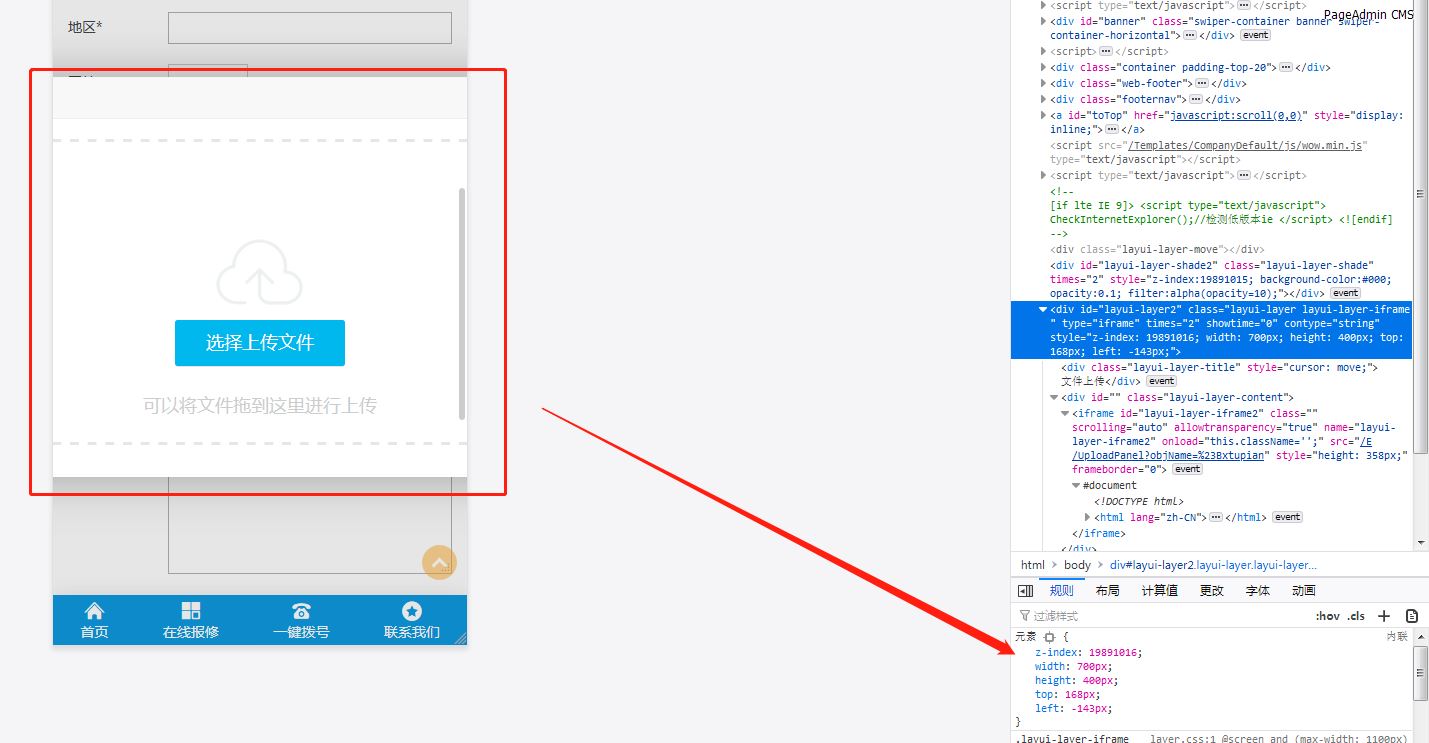
Task: Click the 地区 input field
Action: click(310, 28)
